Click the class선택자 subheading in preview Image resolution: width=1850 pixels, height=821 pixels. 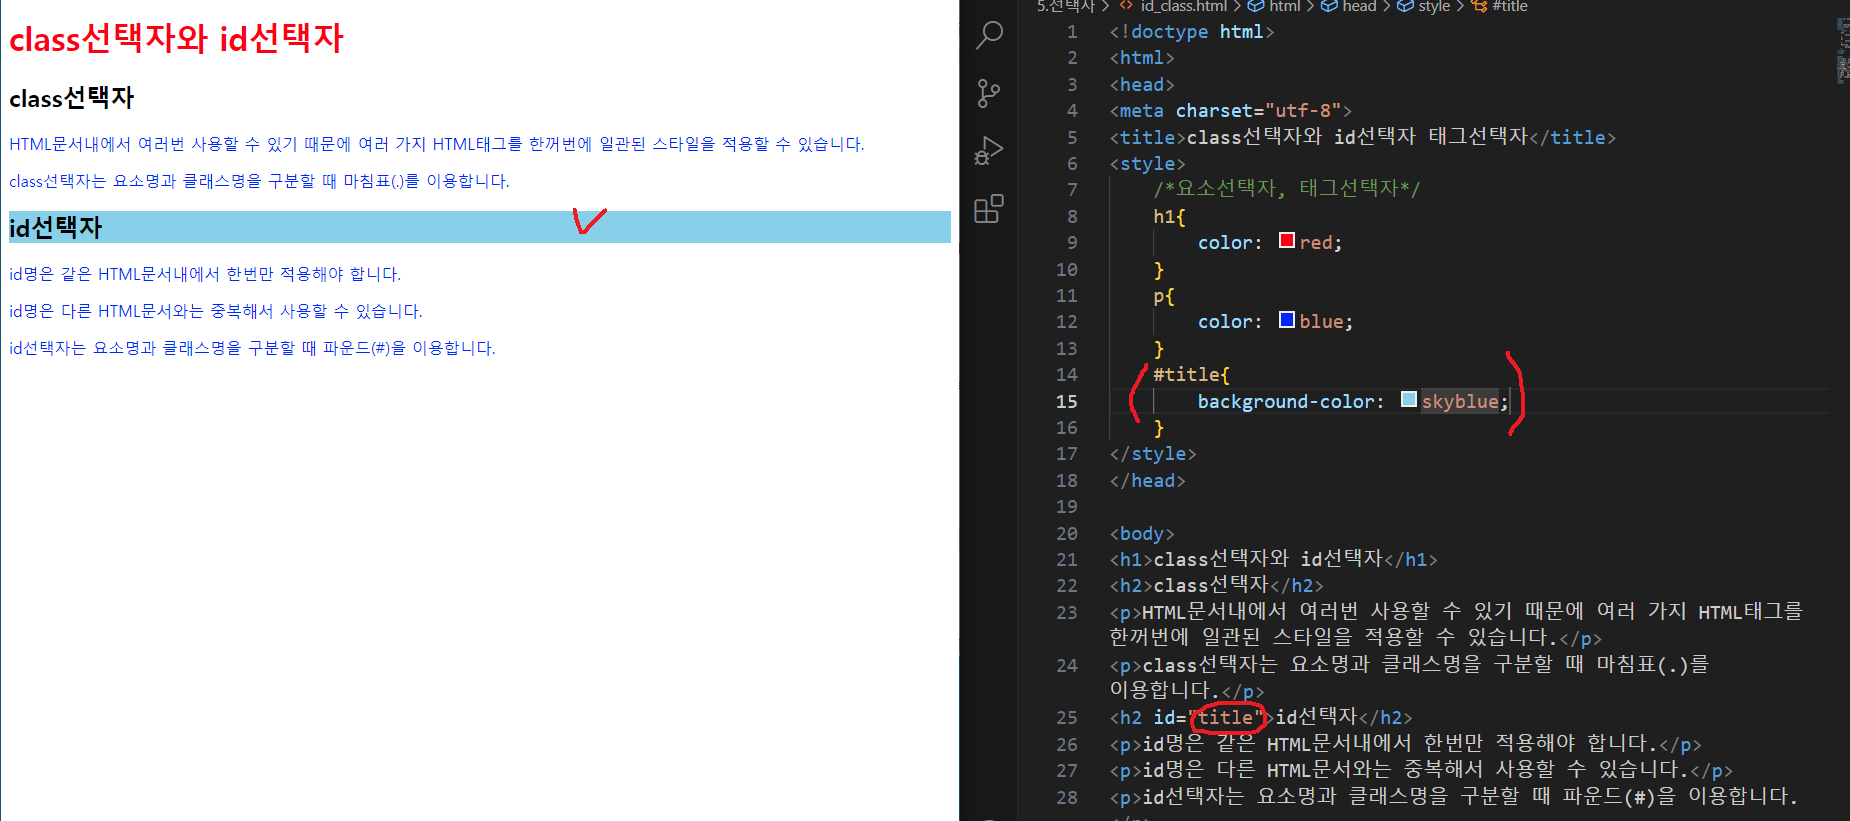pyautogui.click(x=72, y=98)
